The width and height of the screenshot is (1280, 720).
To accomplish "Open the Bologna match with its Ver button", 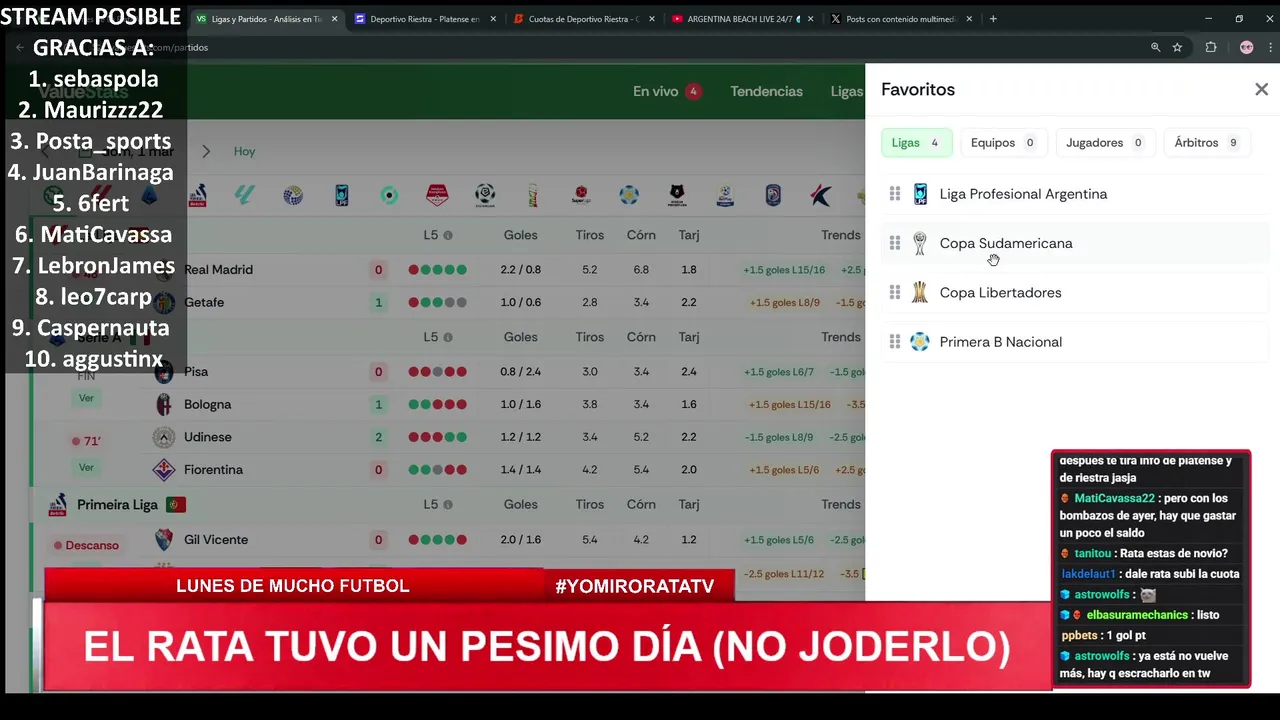I will tap(86, 398).
